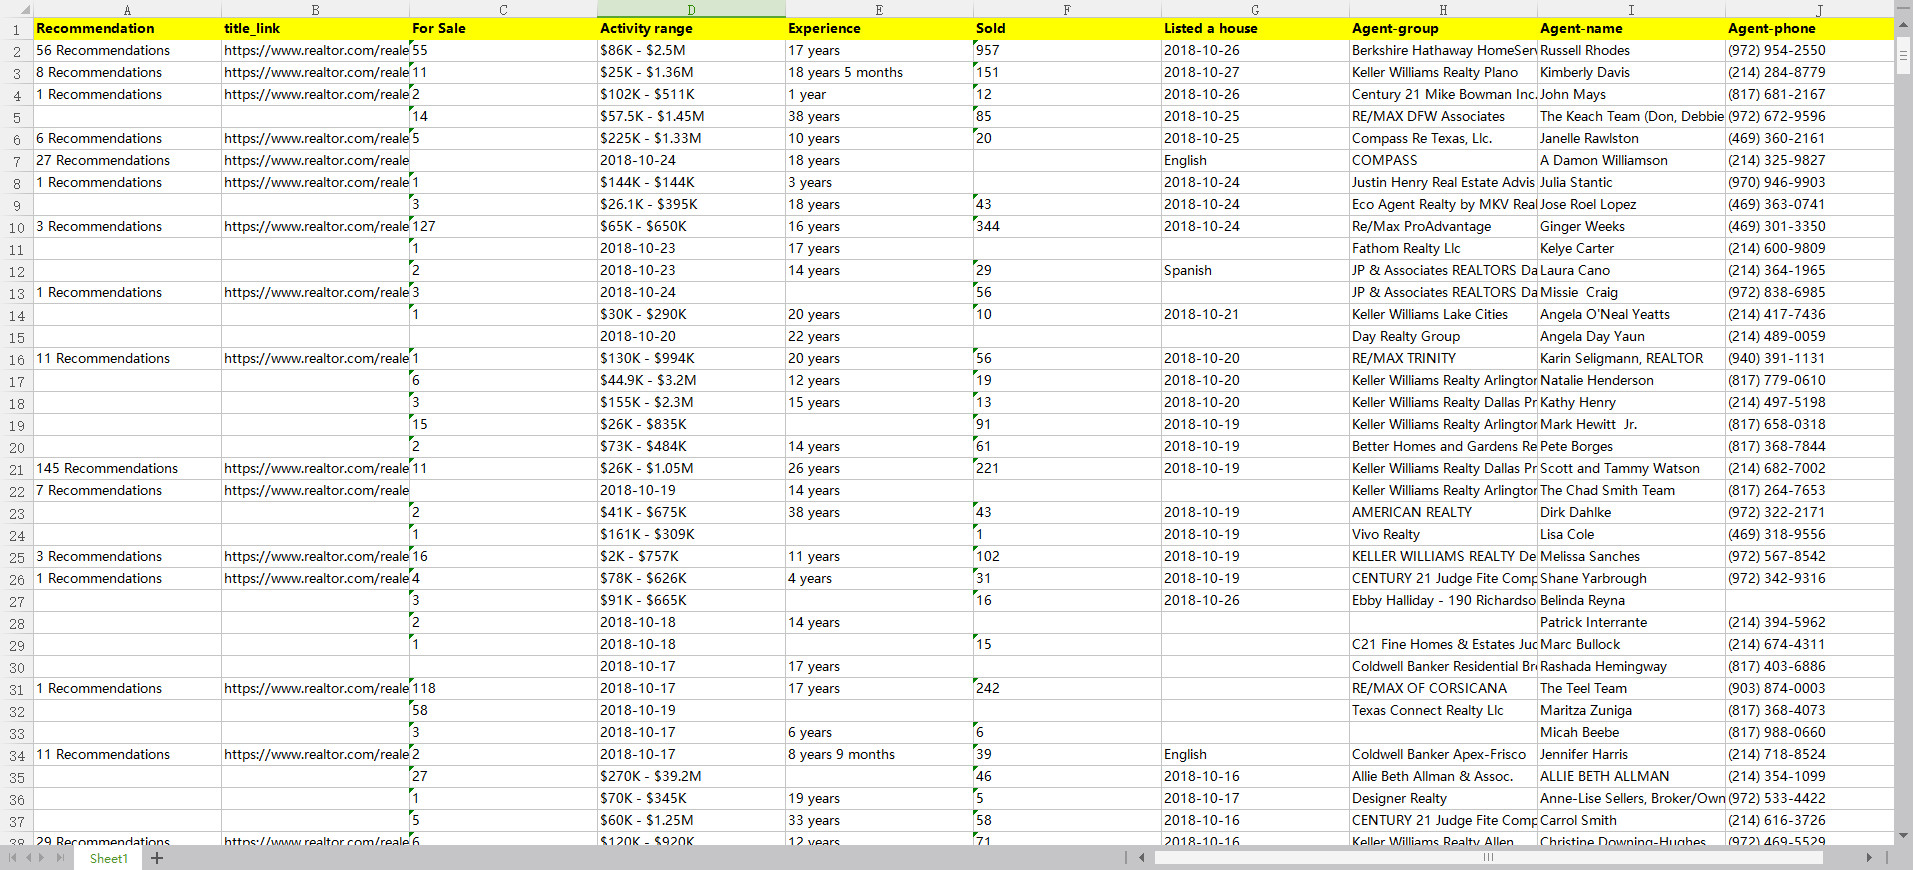Select column F header

pos(1067,9)
